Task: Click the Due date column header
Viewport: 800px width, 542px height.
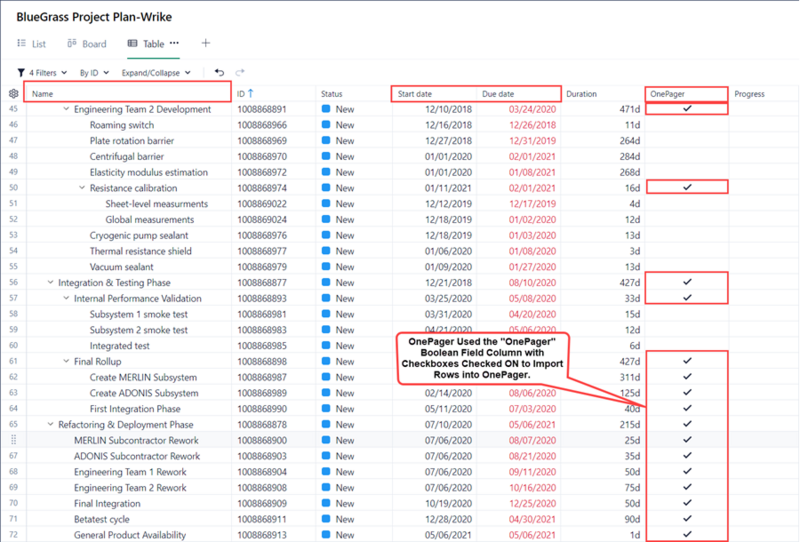Action: (x=498, y=94)
